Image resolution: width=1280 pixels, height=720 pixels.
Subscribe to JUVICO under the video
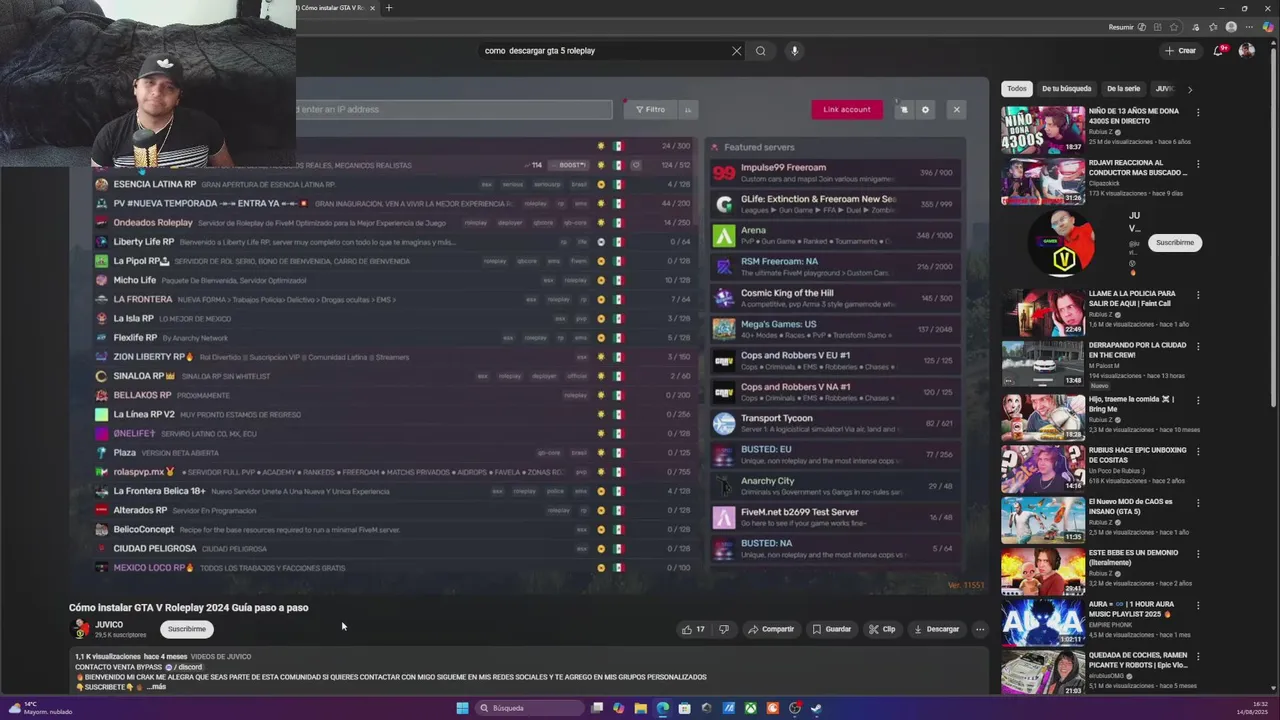pos(187,629)
